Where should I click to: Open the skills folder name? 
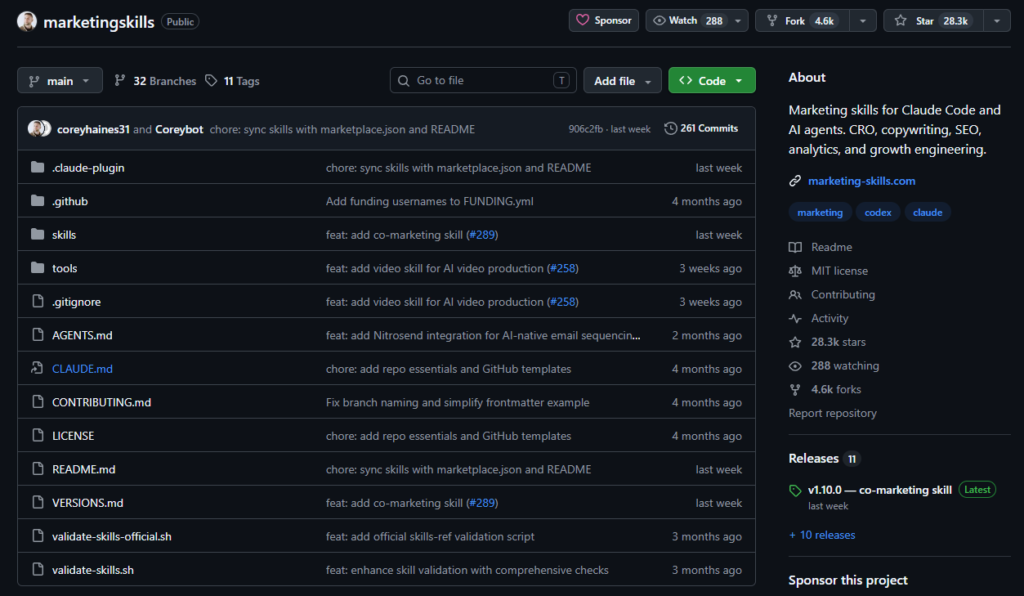tap(64, 234)
